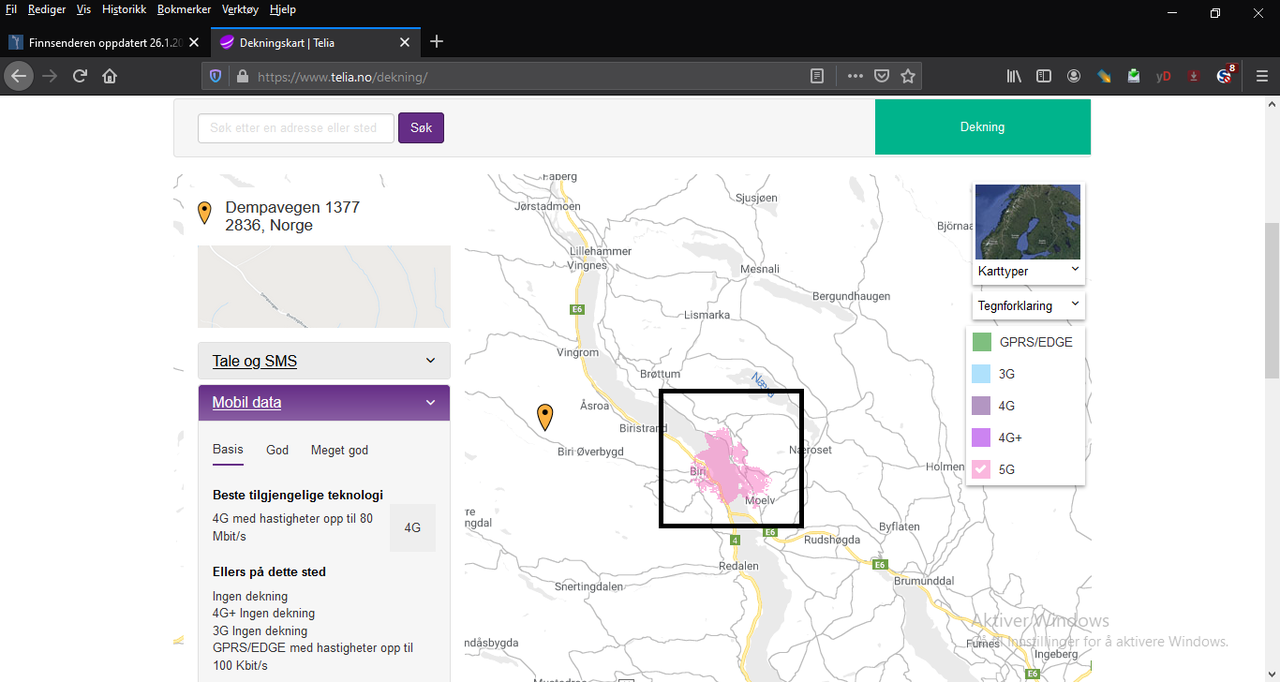The image size is (1280, 682).
Task: Click the satellite map thumbnail
Action: [x=1028, y=222]
